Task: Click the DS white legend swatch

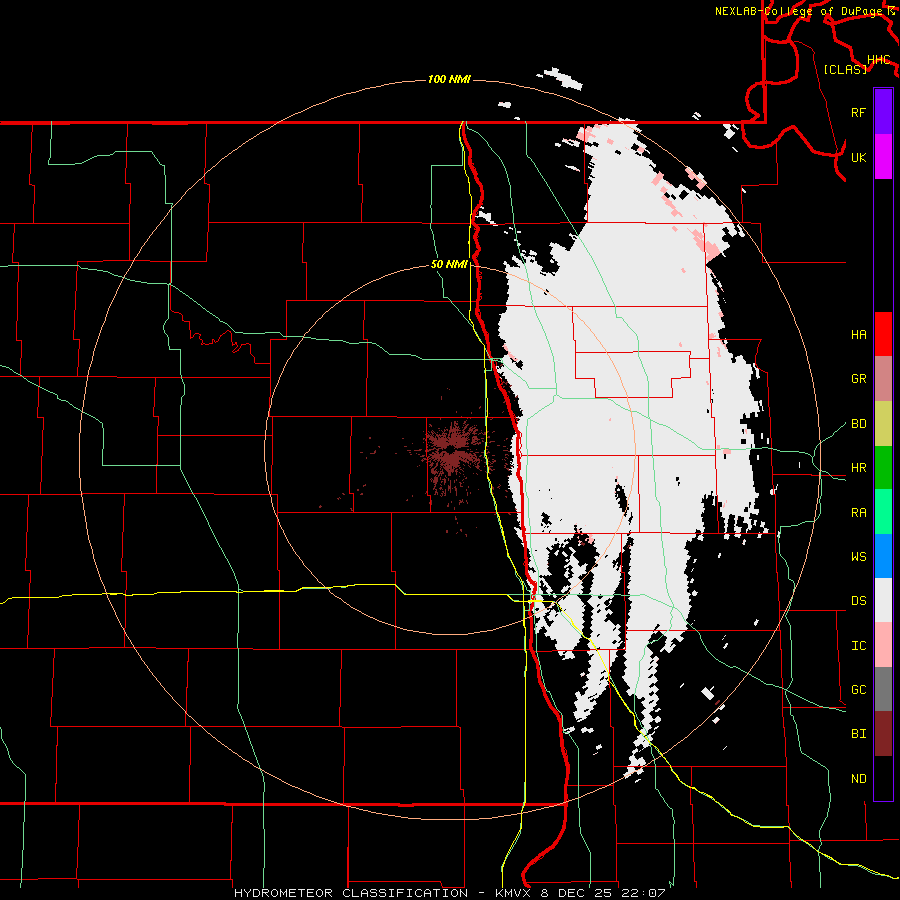Action: tap(883, 600)
